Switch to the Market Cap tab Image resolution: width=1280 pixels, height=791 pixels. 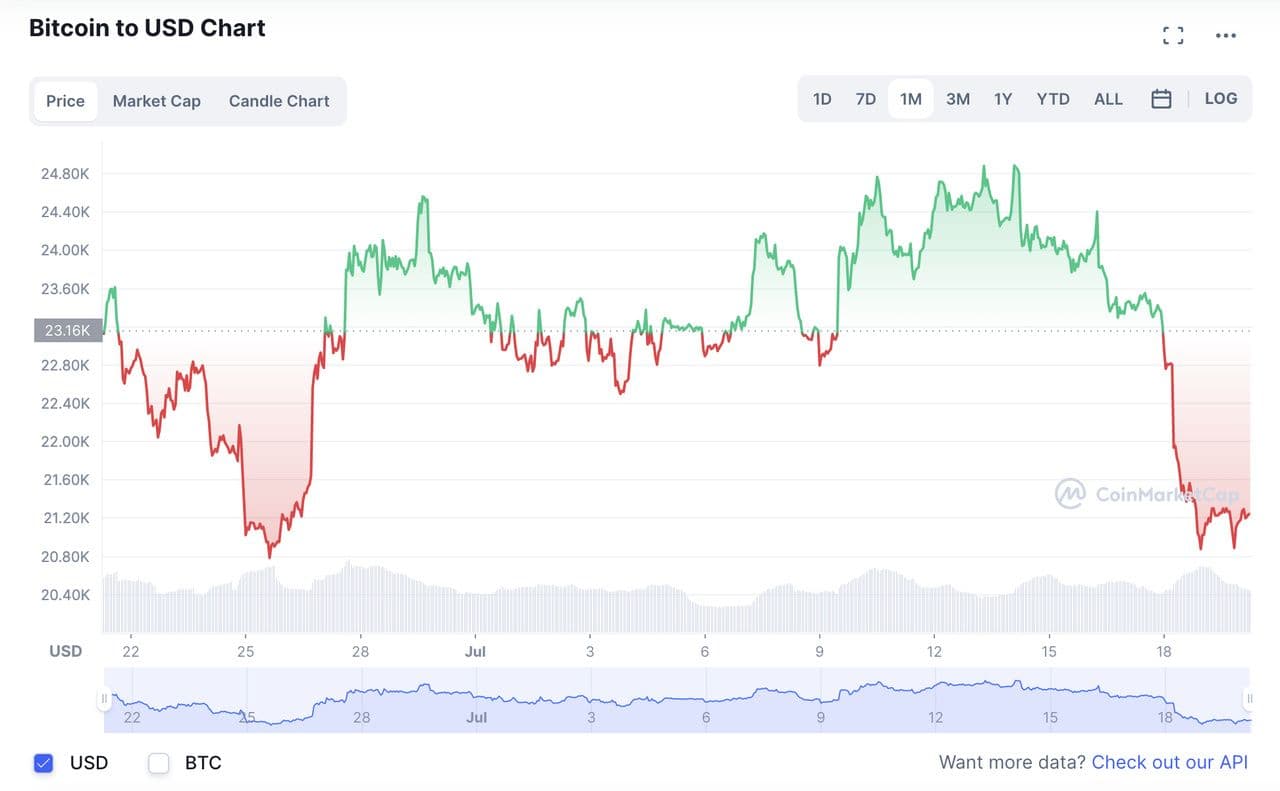[157, 101]
